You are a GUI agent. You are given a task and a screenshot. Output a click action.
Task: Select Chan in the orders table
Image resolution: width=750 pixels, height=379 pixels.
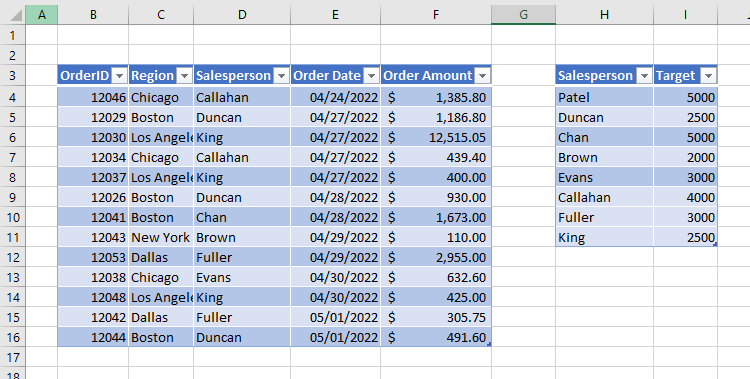coord(242,217)
